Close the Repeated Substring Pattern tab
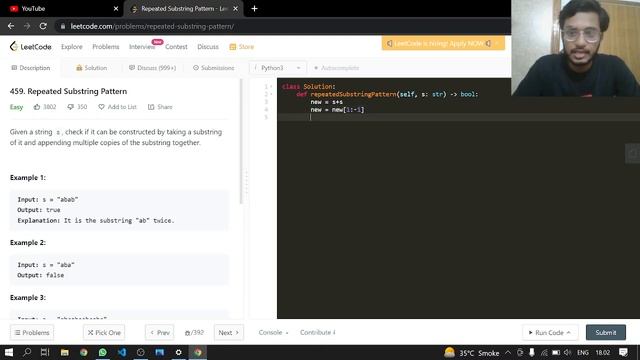The width and height of the screenshot is (640, 360). coord(236,9)
